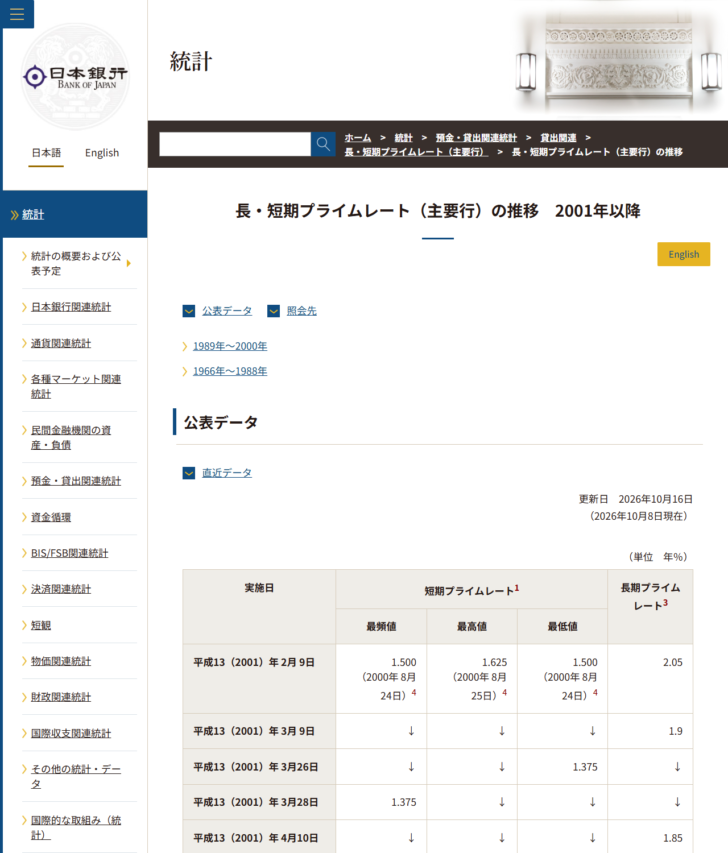Click footnote 4 in 最頻値 cell

tap(414, 693)
